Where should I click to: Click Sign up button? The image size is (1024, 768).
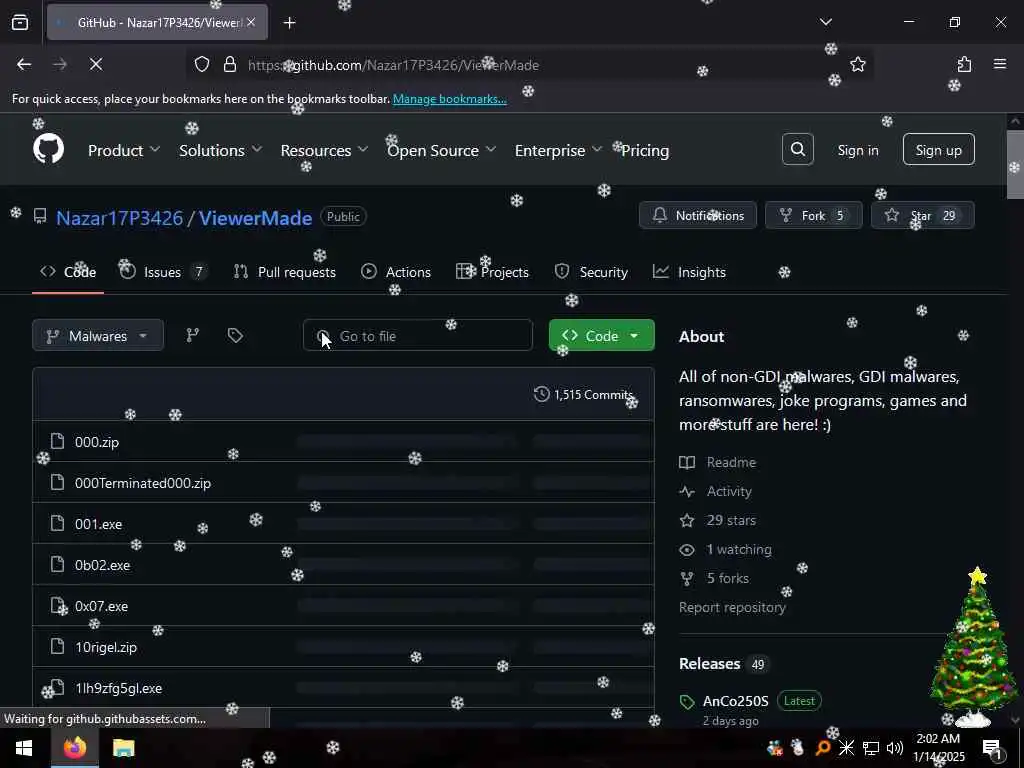pyautogui.click(x=938, y=150)
